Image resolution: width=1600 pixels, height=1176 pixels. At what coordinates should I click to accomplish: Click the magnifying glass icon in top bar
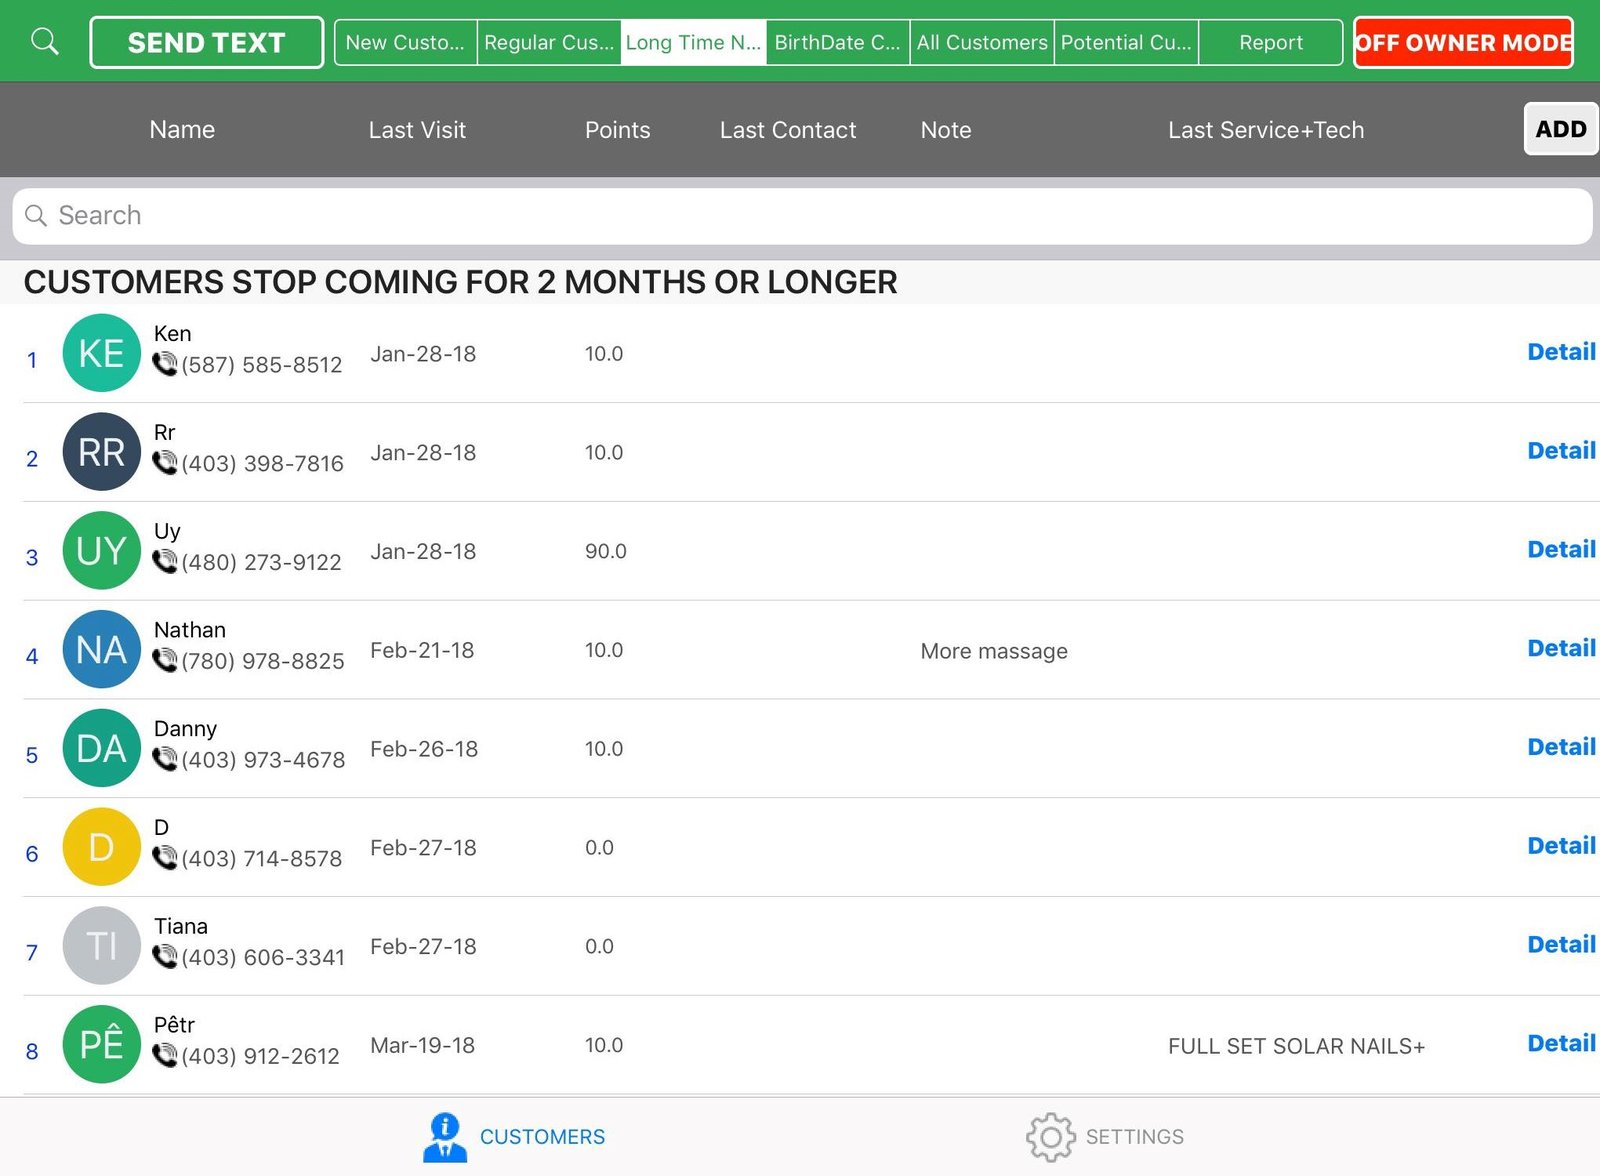(x=45, y=42)
